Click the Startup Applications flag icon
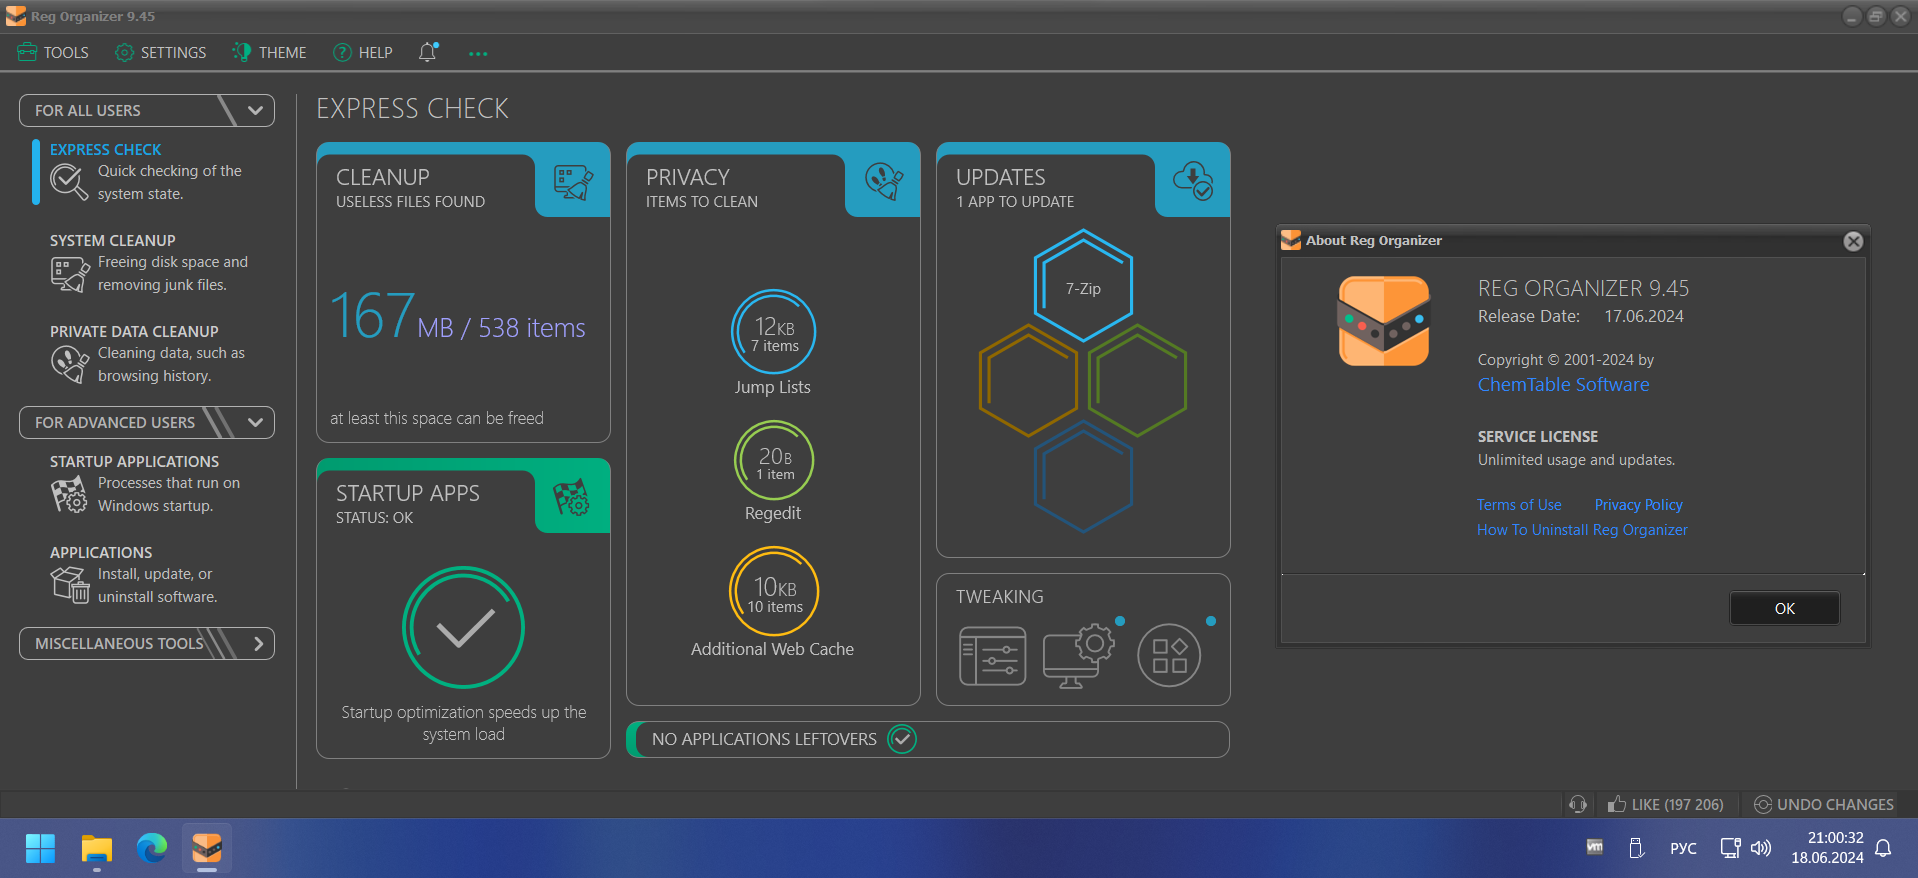 point(69,494)
